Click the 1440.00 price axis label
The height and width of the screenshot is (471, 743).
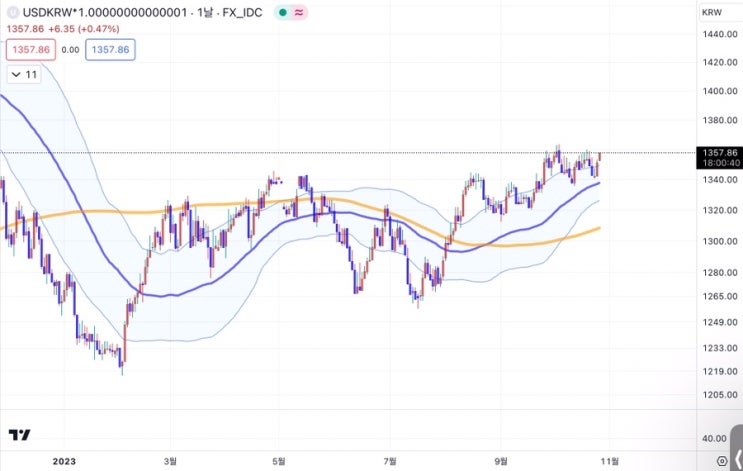[720, 34]
